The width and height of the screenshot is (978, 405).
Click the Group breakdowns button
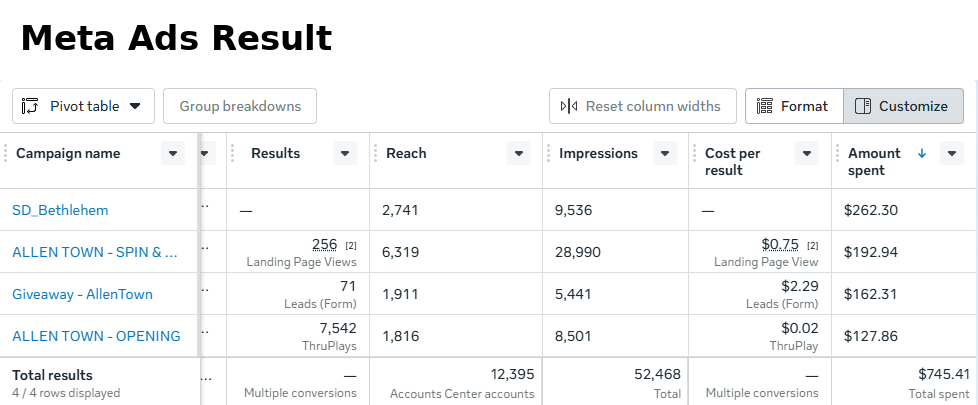tap(240, 106)
